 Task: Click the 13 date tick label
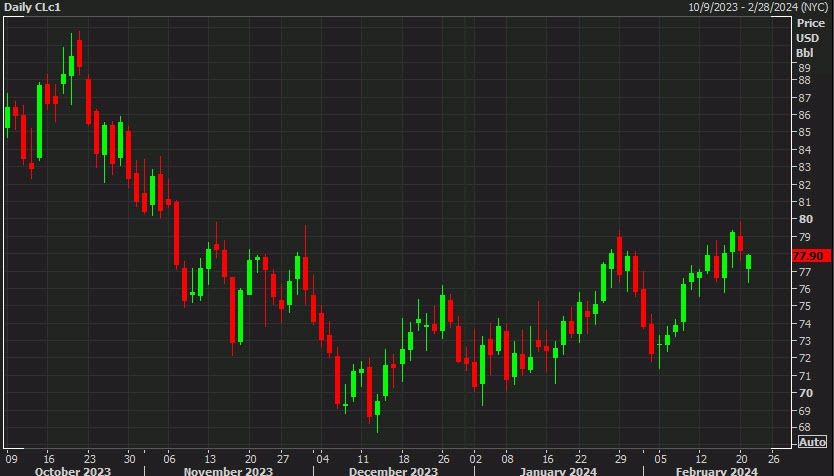click(x=210, y=459)
